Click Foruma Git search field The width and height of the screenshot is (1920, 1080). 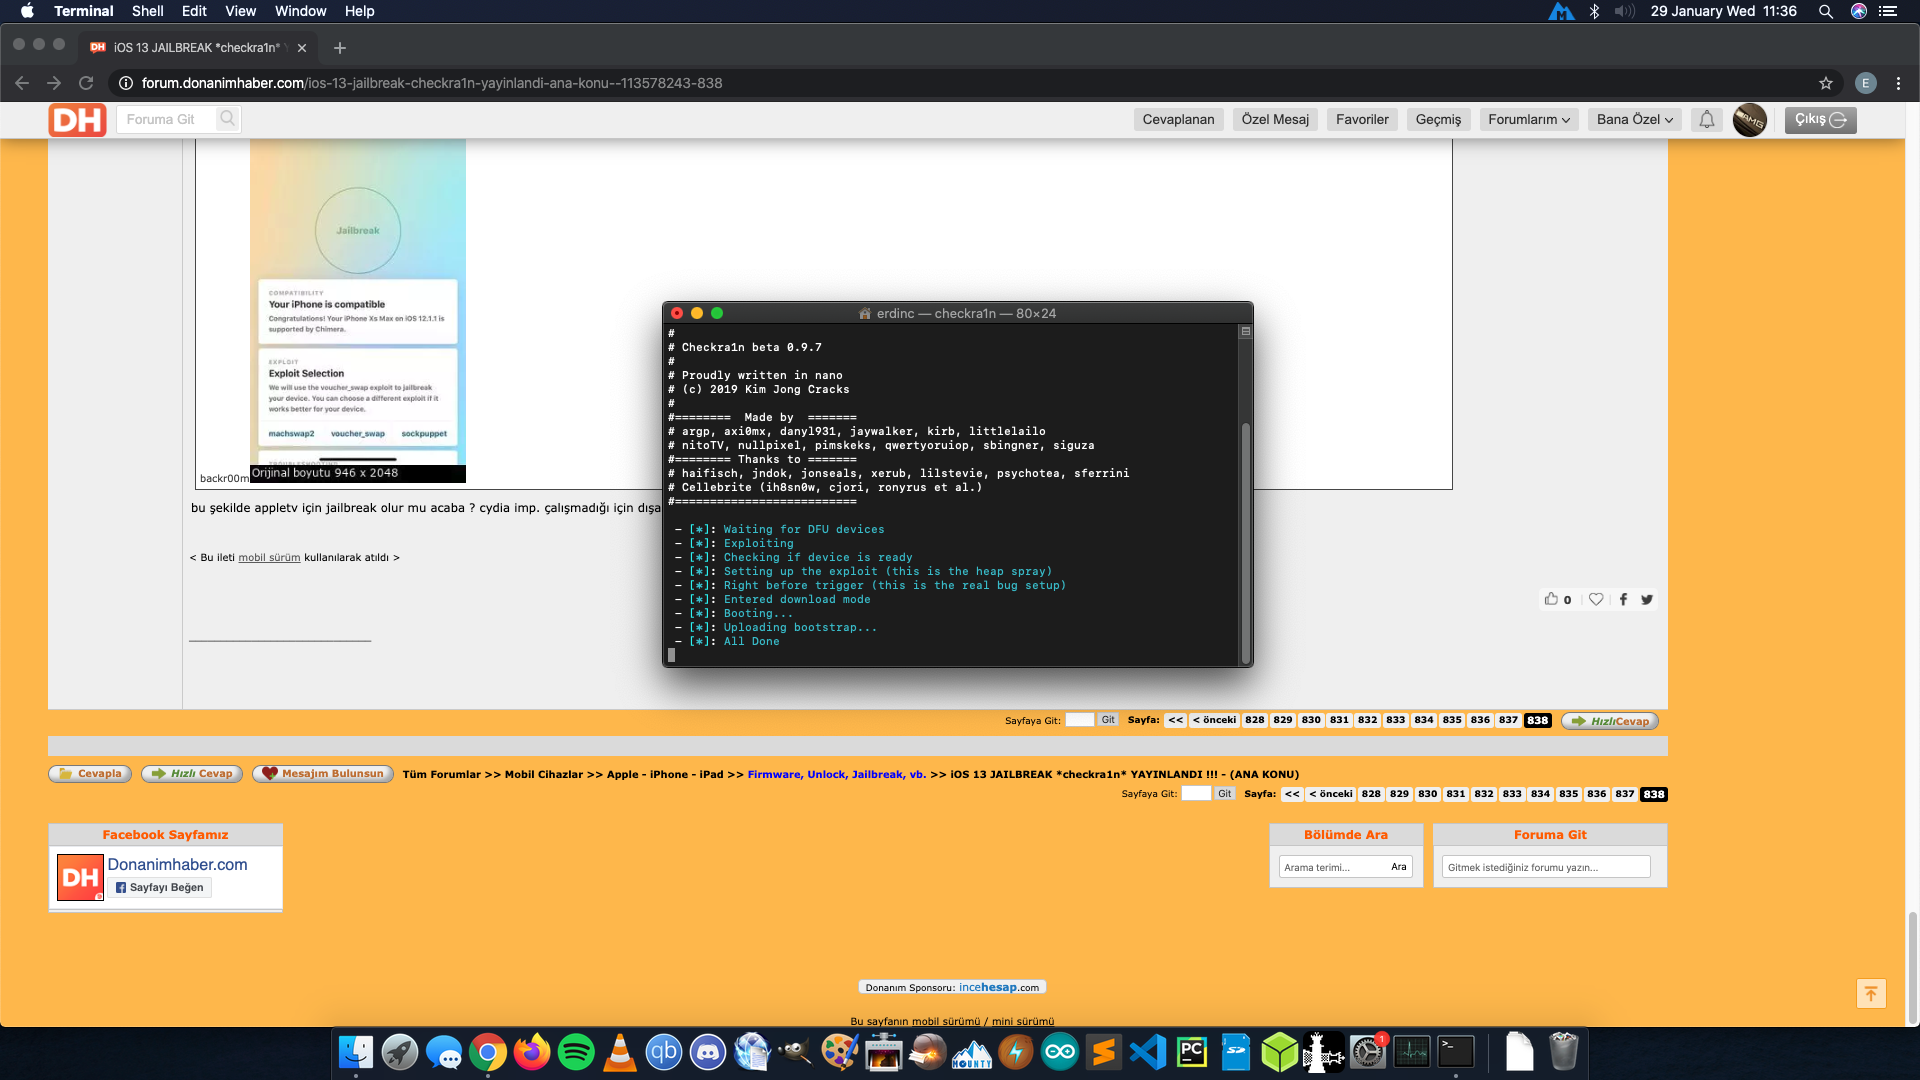167,119
